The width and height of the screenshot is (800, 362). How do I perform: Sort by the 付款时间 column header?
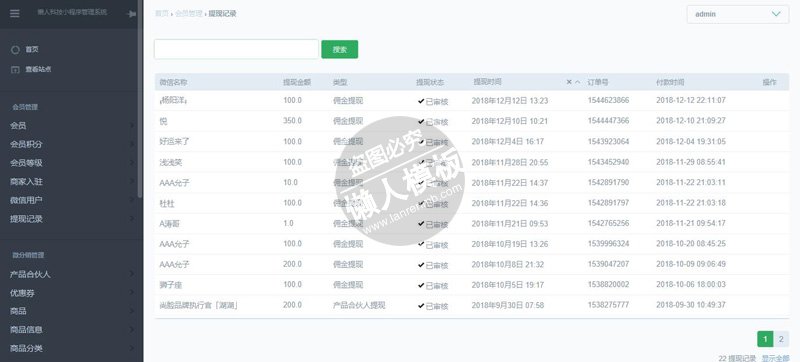[x=670, y=82]
